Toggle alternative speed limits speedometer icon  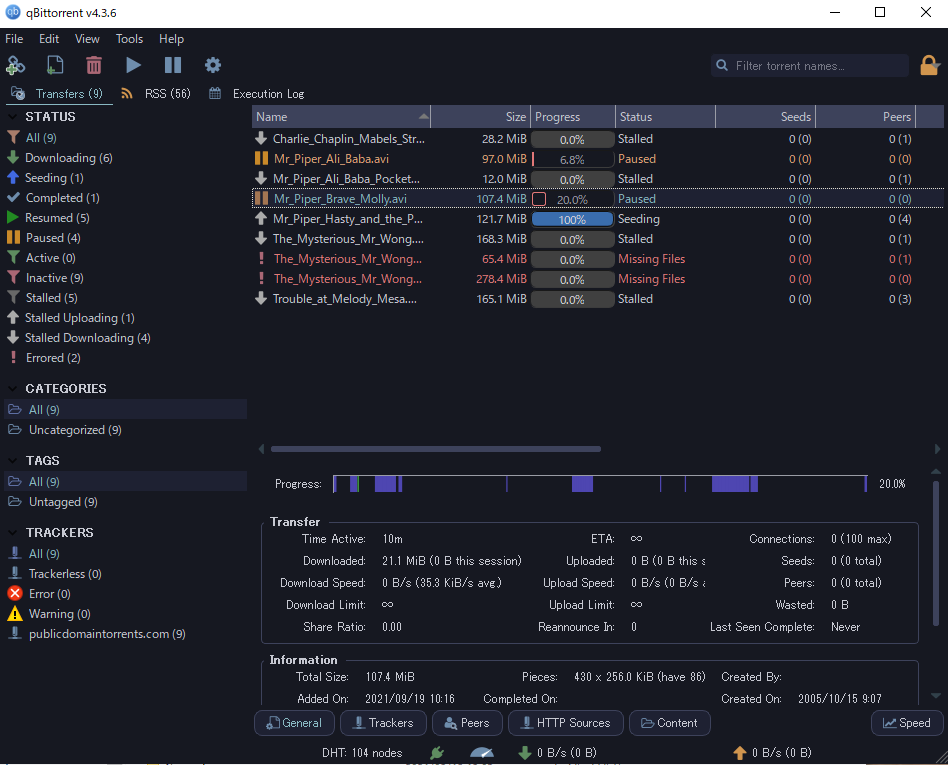482,752
